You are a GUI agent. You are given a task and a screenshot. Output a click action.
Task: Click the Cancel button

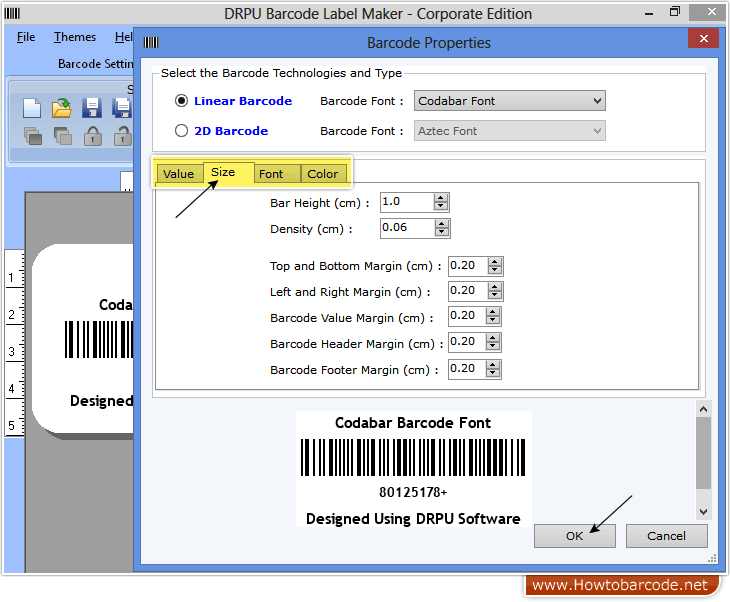(x=666, y=536)
